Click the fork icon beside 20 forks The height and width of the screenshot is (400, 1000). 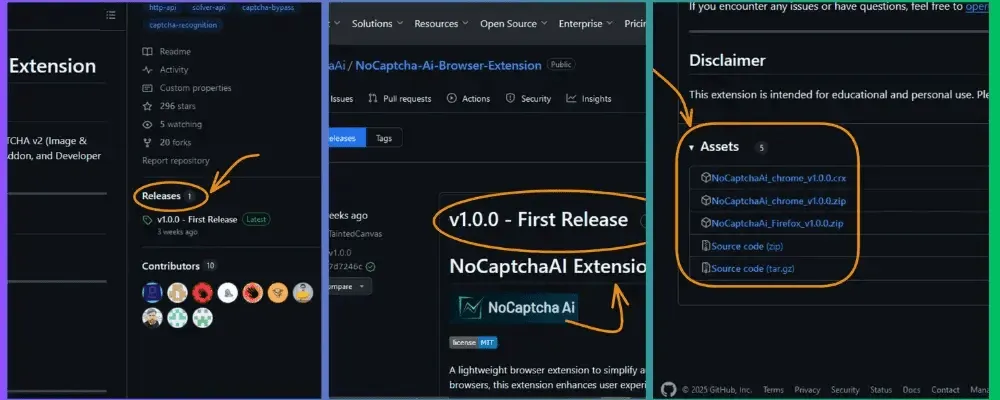click(148, 142)
